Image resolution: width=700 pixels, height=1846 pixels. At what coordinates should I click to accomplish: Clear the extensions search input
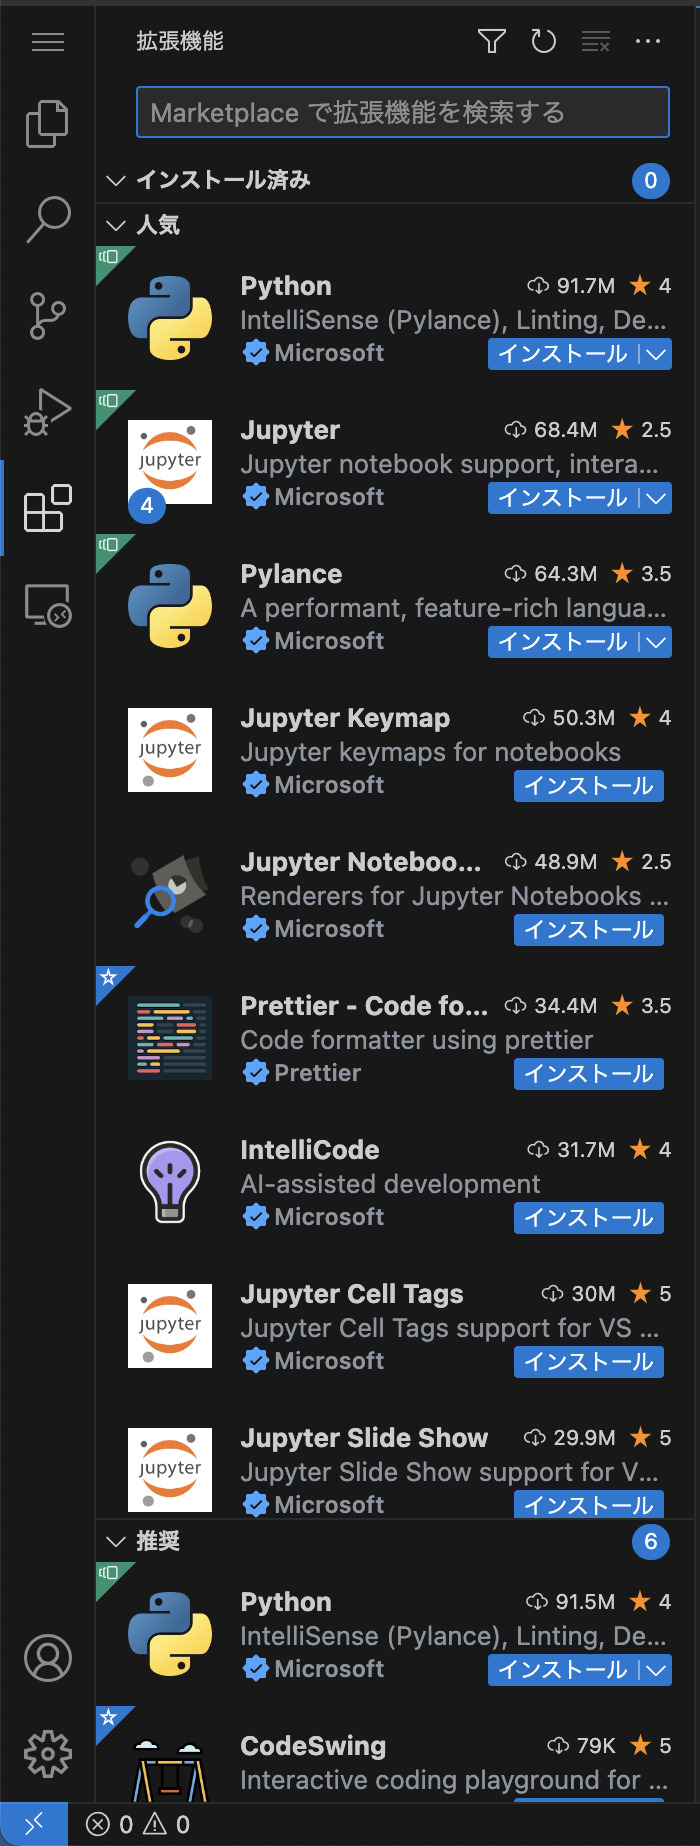(x=596, y=41)
